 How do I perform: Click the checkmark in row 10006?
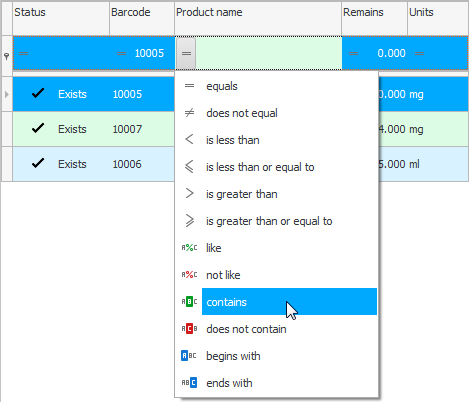38,163
